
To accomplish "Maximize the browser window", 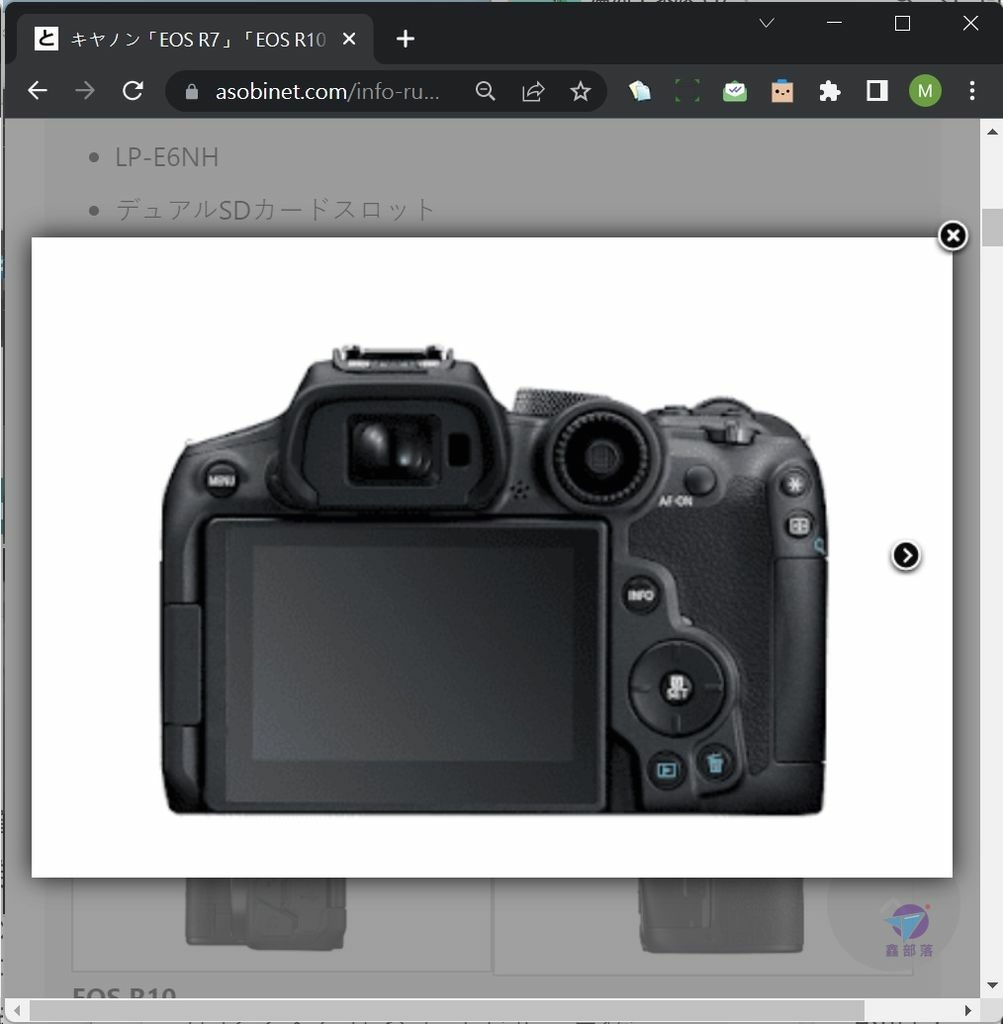I will click(902, 24).
